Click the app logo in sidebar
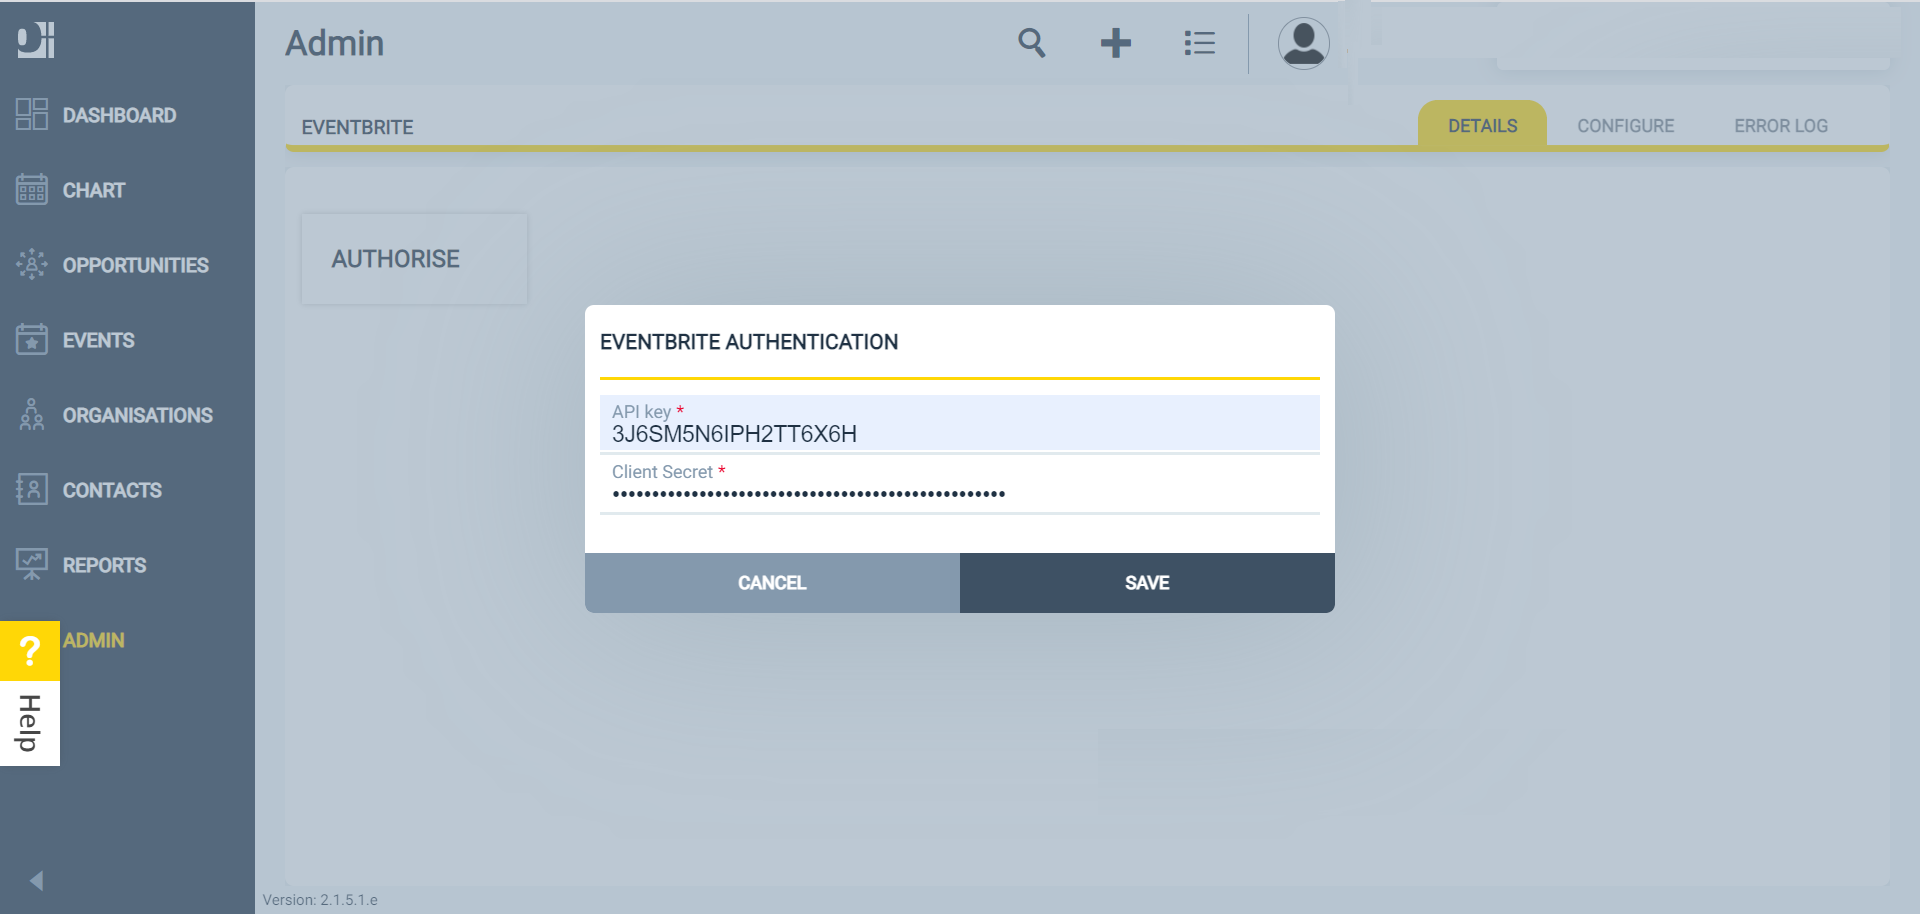 (x=36, y=40)
